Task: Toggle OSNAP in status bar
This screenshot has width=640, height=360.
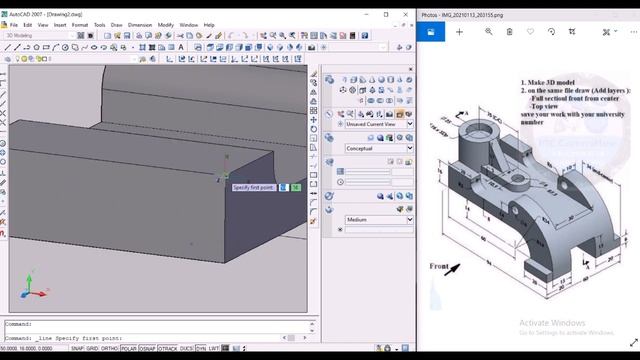Action: [147, 349]
